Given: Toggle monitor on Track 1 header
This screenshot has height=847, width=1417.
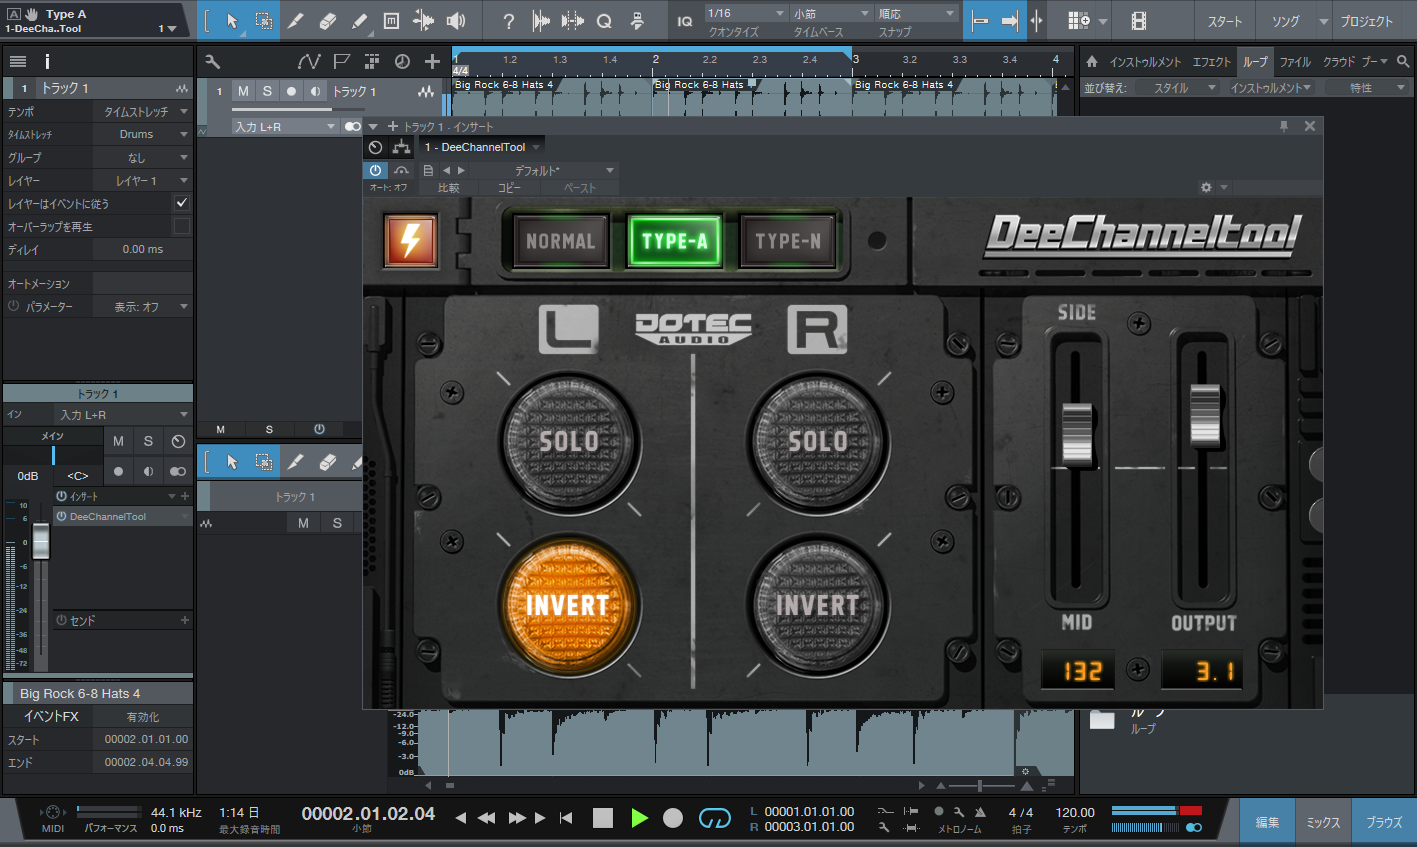Looking at the screenshot, I should 315,91.
